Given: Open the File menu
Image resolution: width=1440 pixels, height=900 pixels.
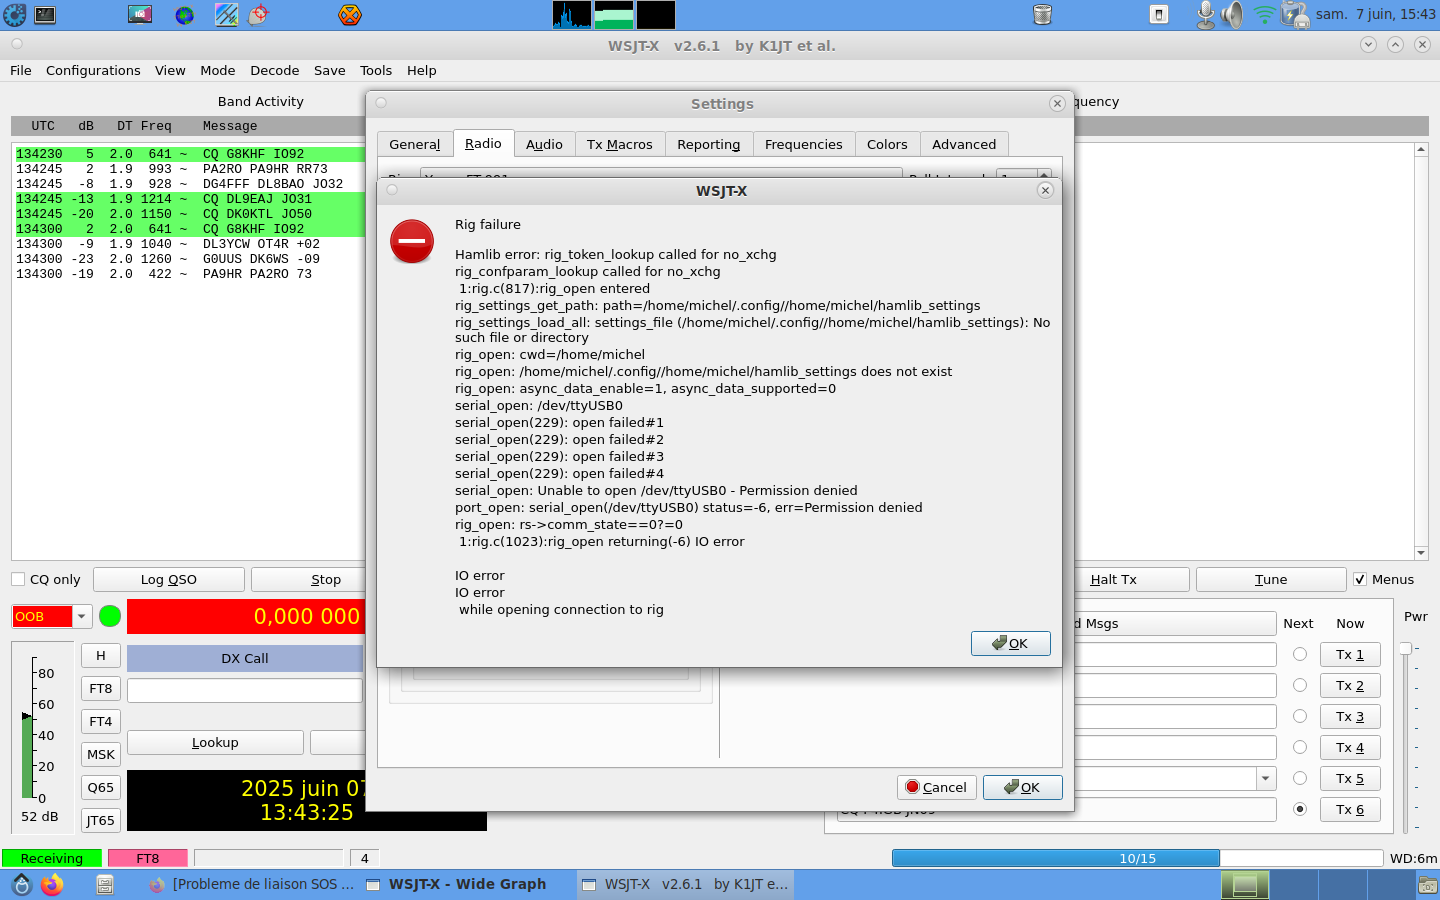Looking at the screenshot, I should [x=21, y=70].
